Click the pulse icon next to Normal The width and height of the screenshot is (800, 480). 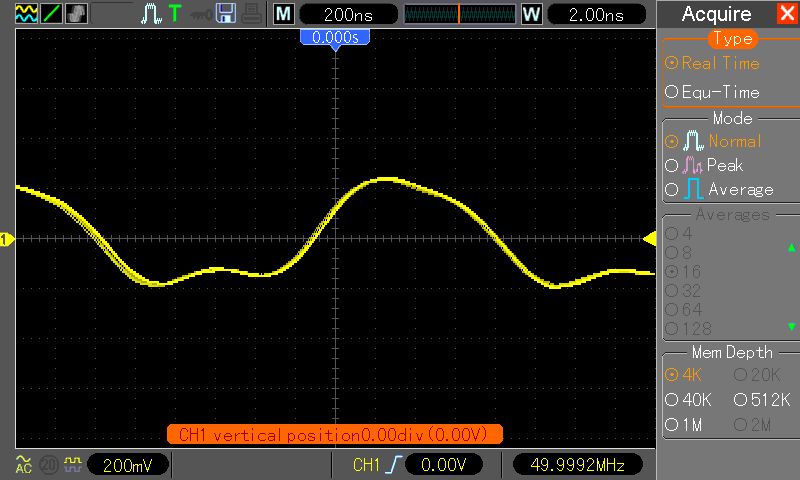pyautogui.click(x=693, y=140)
